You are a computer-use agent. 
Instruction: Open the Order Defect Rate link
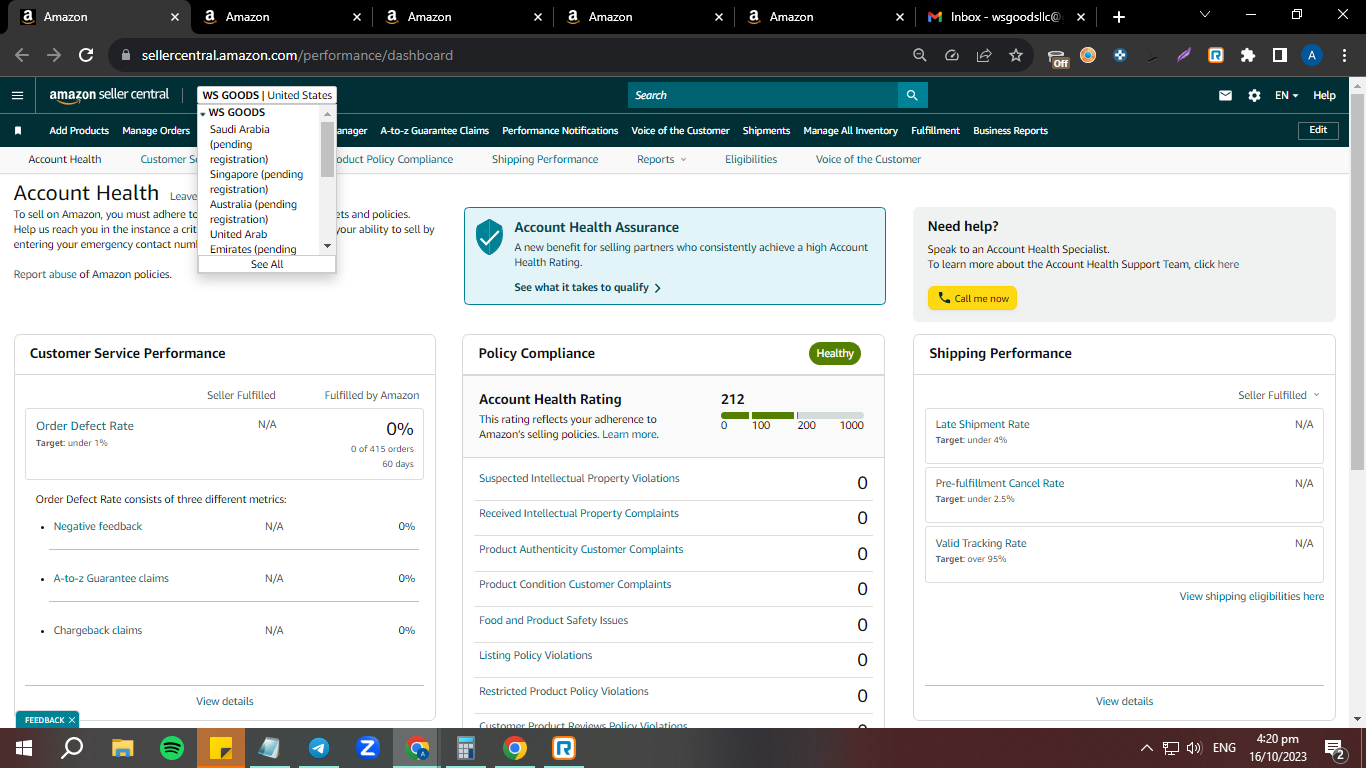coord(85,426)
